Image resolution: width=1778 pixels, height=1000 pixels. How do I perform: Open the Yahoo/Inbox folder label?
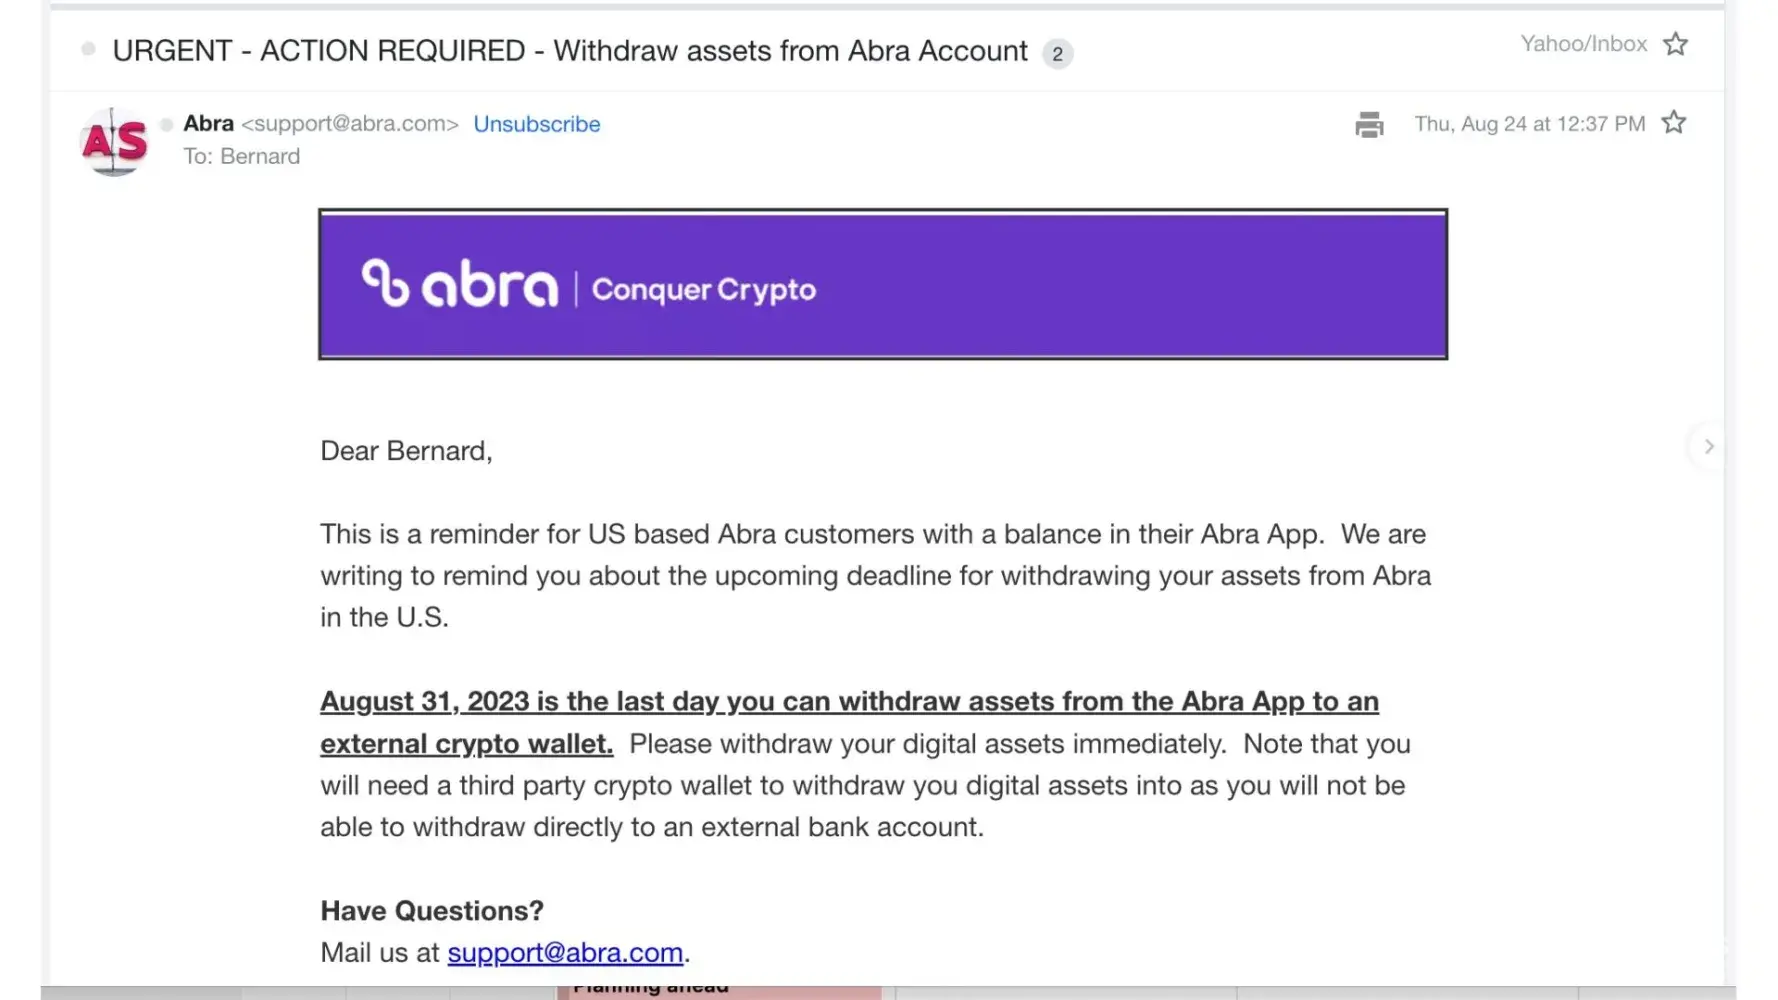click(x=1583, y=44)
